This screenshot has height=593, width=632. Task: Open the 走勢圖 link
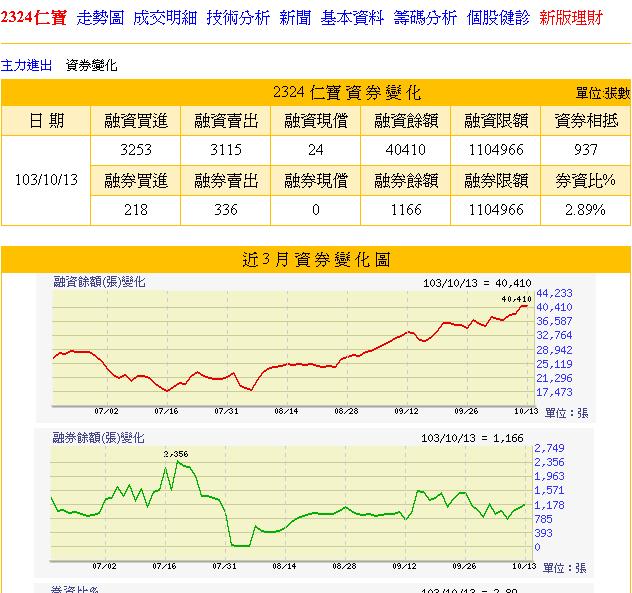(100, 18)
